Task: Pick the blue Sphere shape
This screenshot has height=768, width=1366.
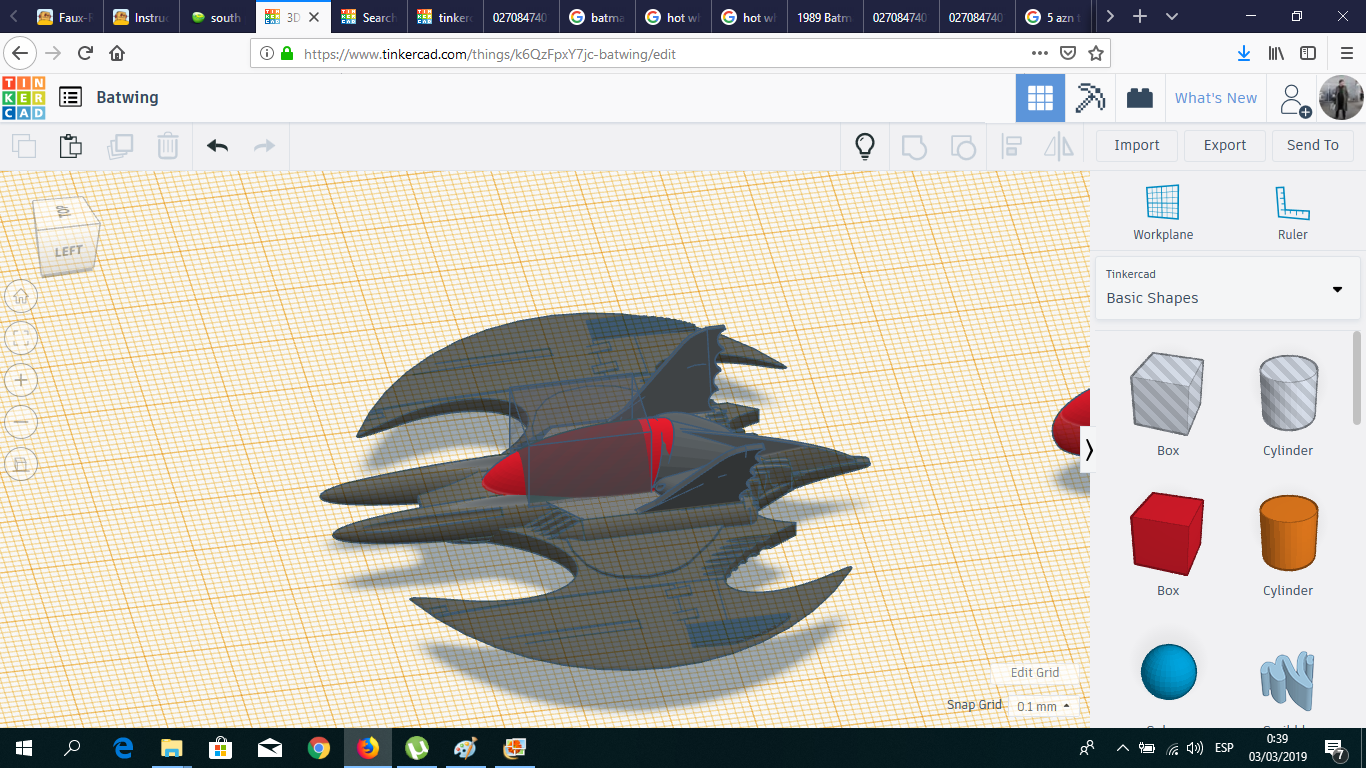Action: tap(1168, 672)
